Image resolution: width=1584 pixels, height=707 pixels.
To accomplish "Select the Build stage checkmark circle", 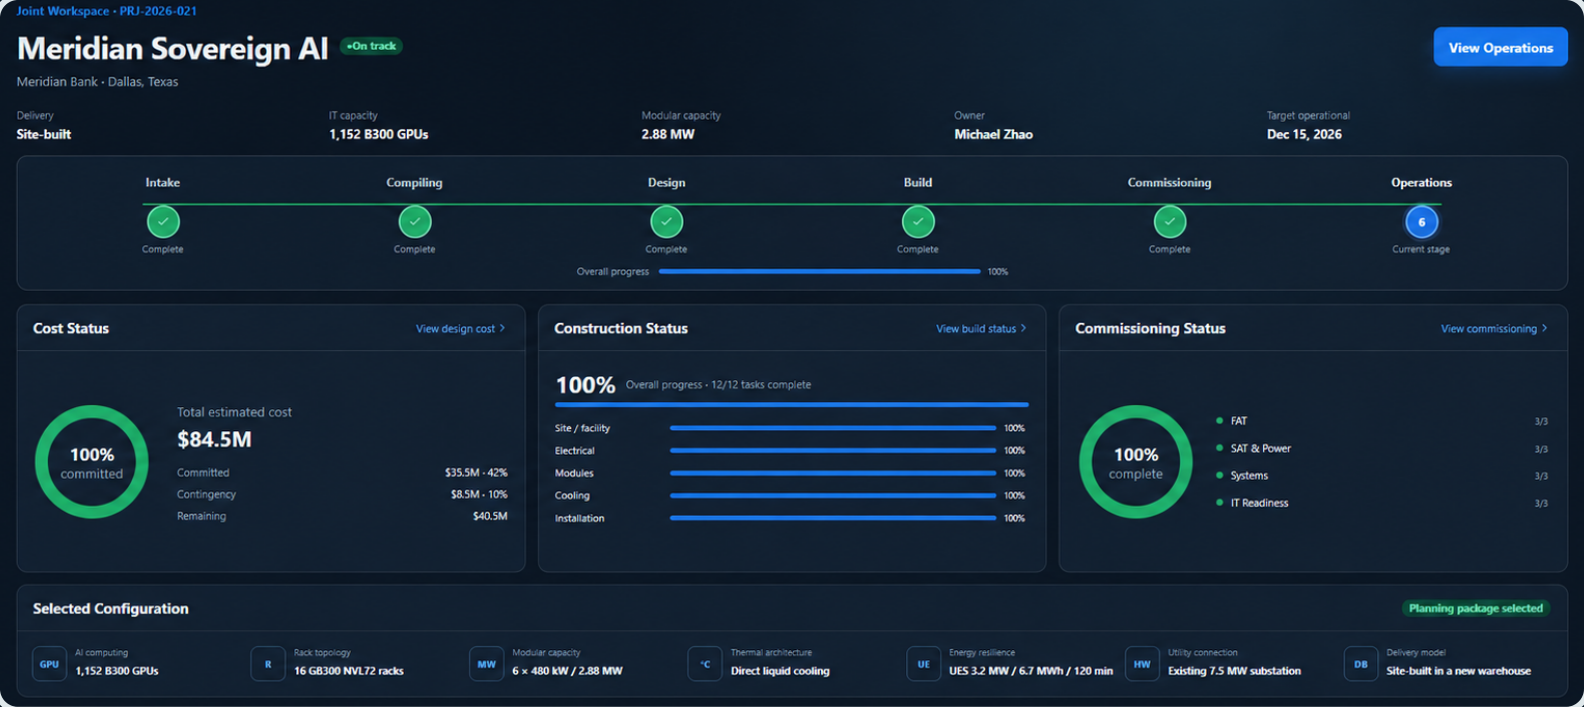I will pos(918,221).
